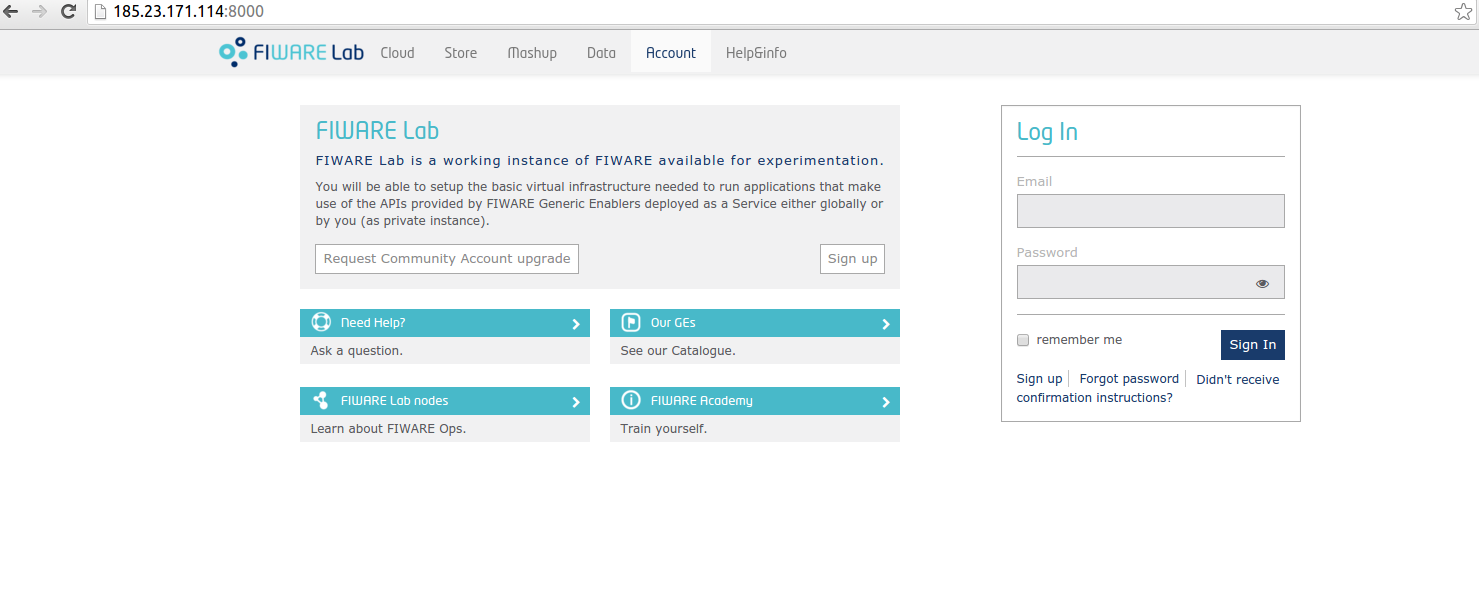
Task: Click the browser address bar URL
Action: click(x=188, y=12)
